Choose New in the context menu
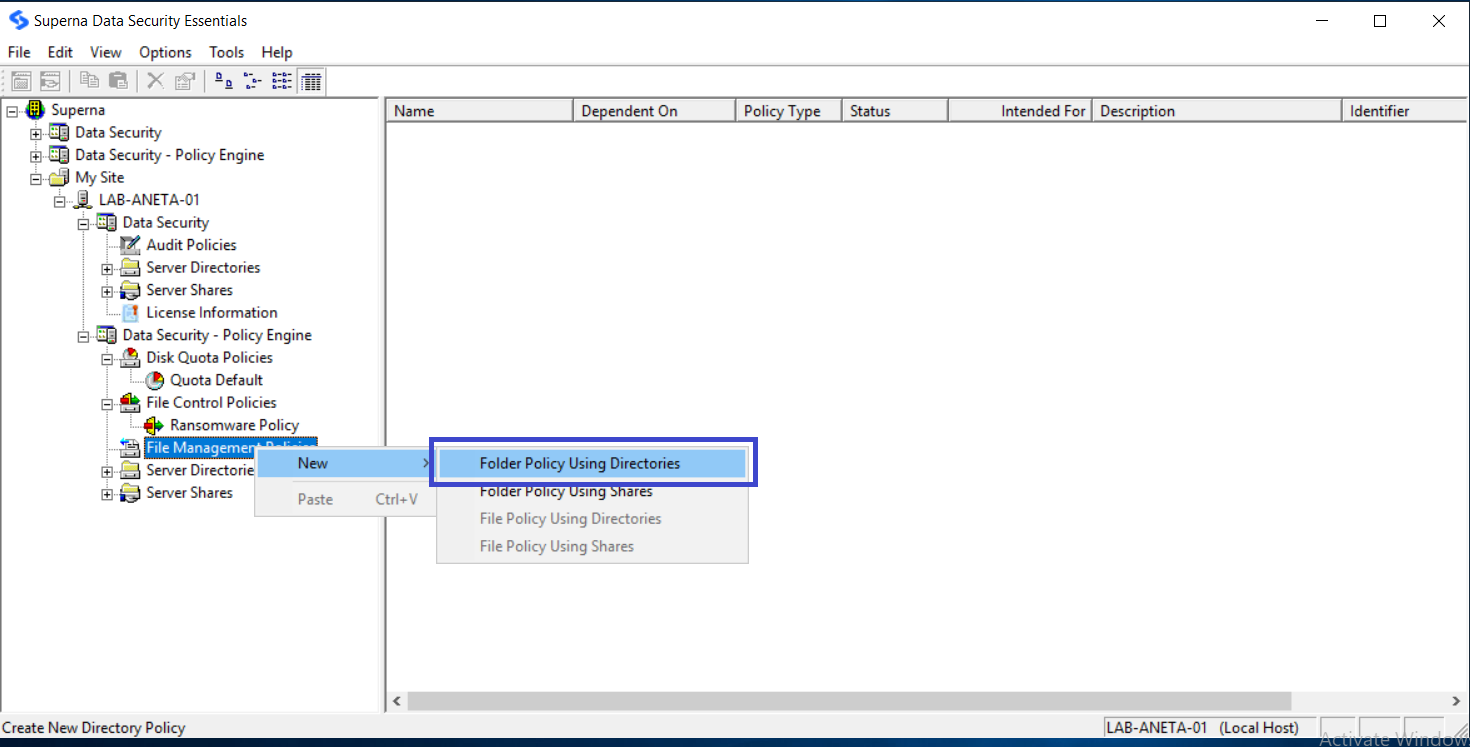Screen dimensions: 1470x747 pos(346,463)
